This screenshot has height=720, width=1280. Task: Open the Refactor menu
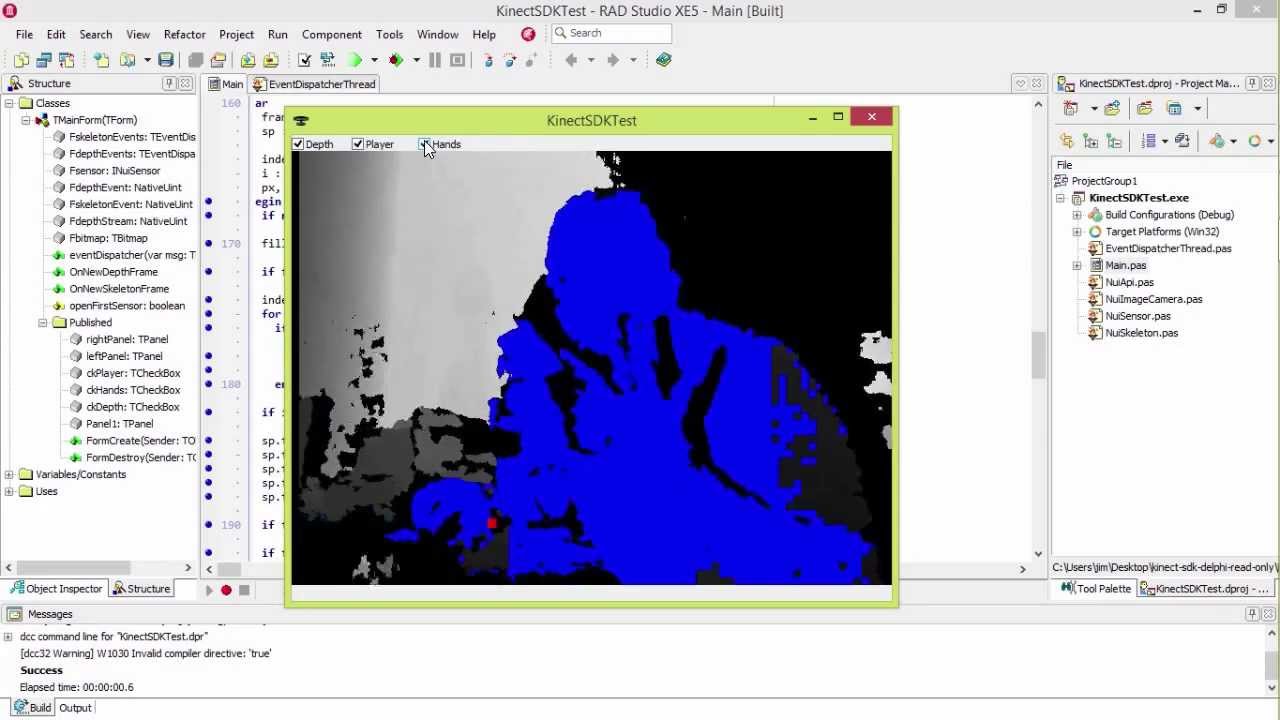[184, 34]
